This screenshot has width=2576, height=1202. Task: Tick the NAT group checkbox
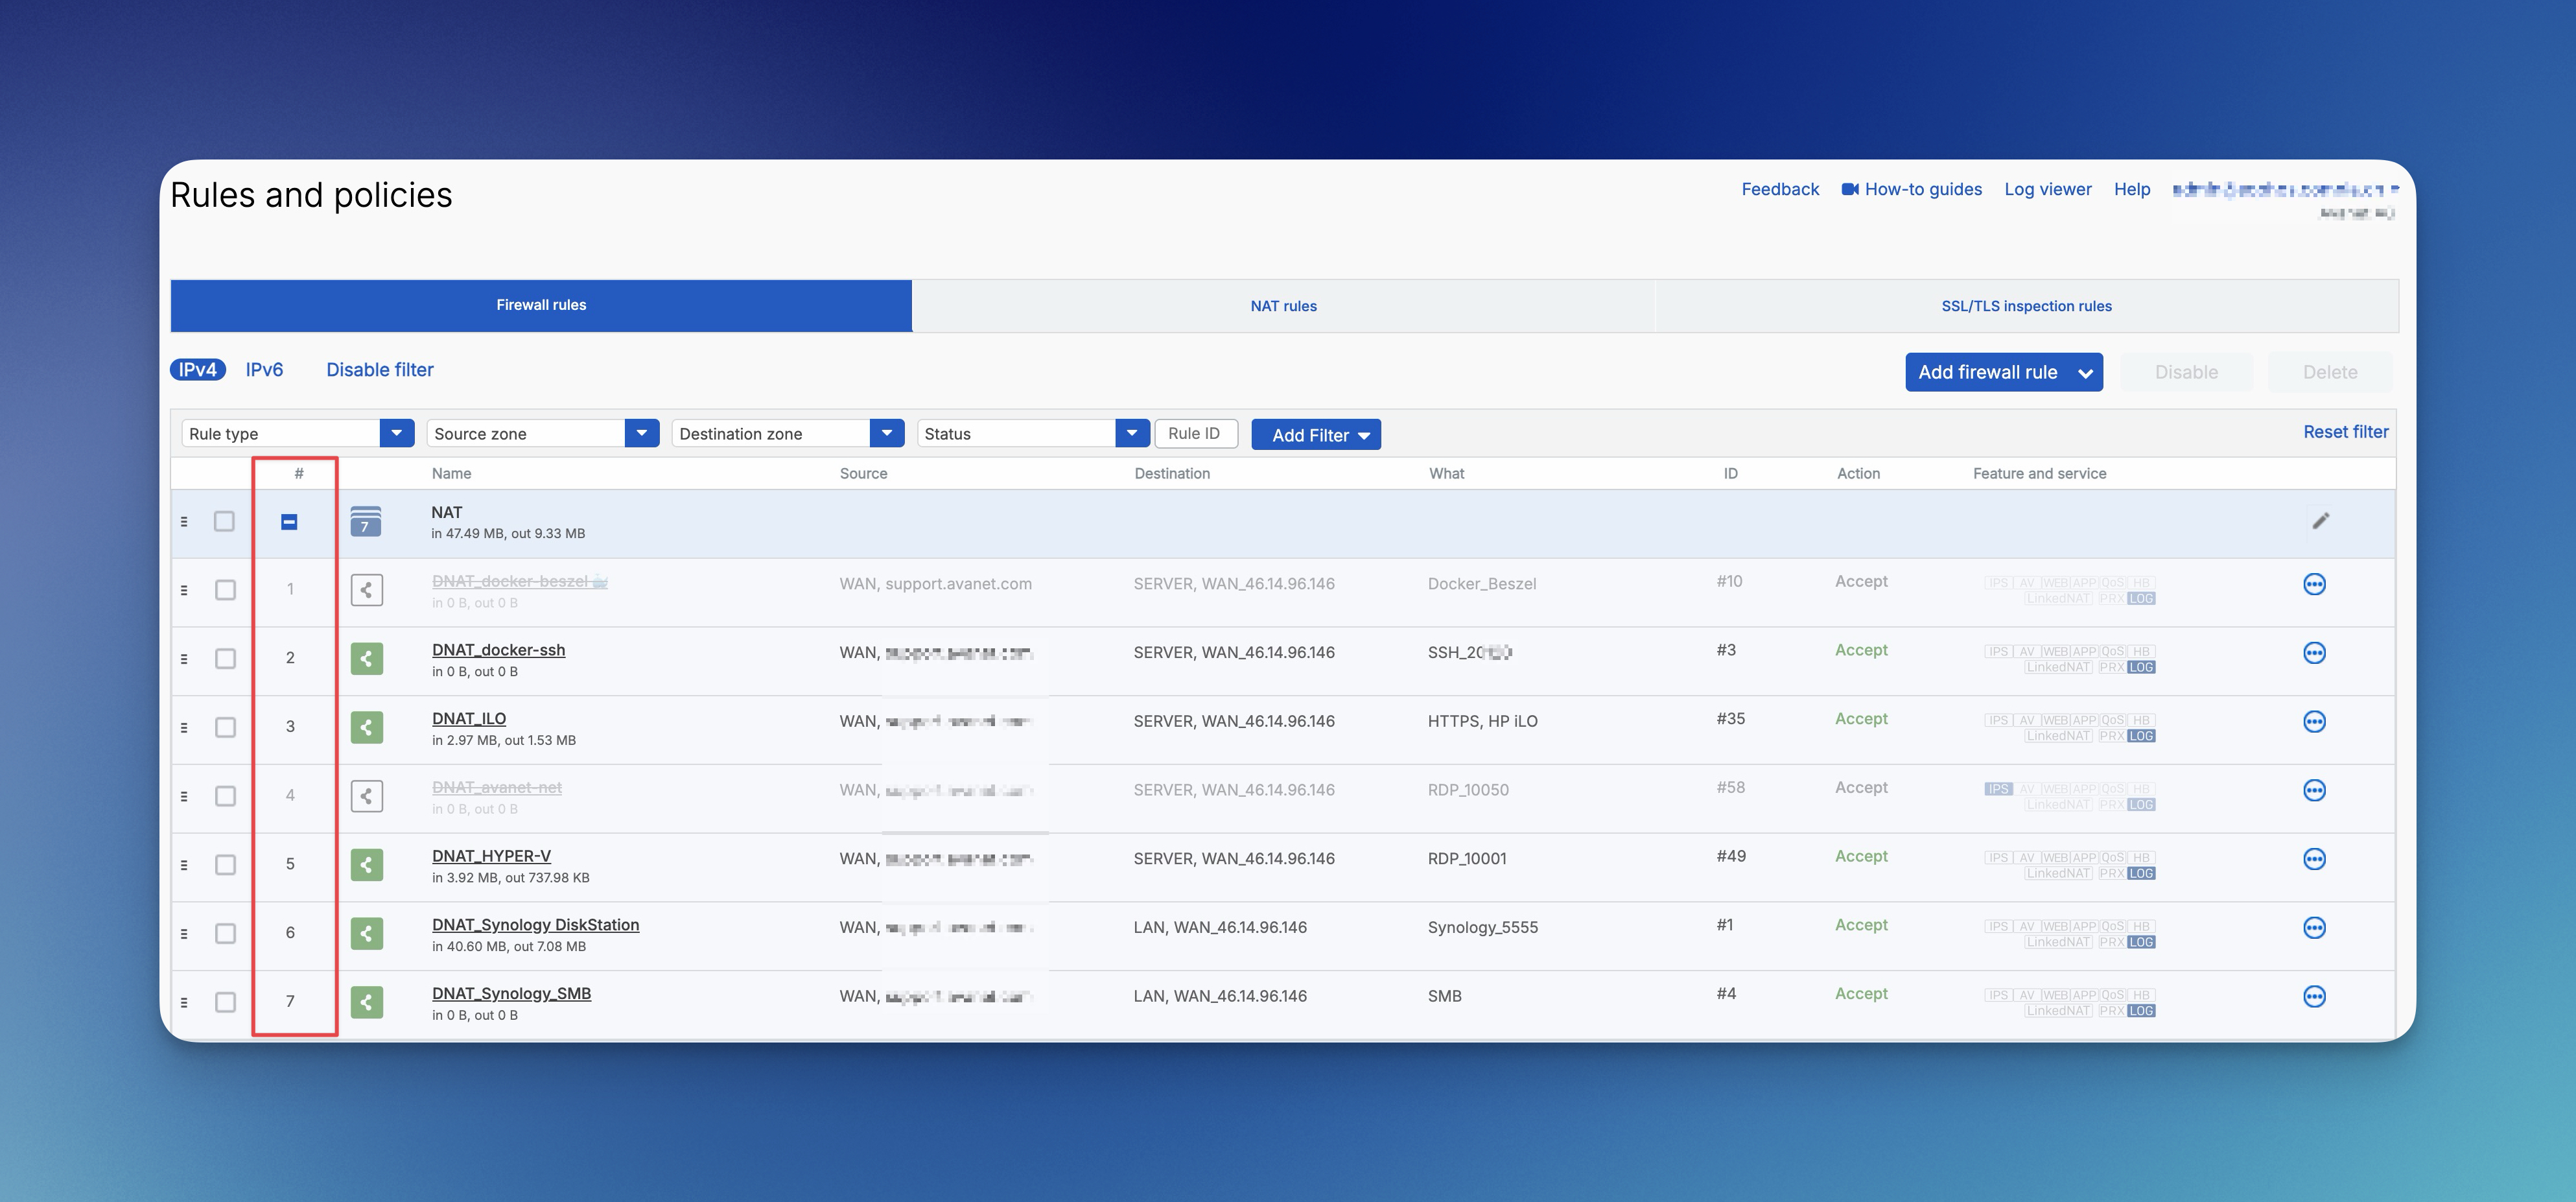(x=224, y=521)
